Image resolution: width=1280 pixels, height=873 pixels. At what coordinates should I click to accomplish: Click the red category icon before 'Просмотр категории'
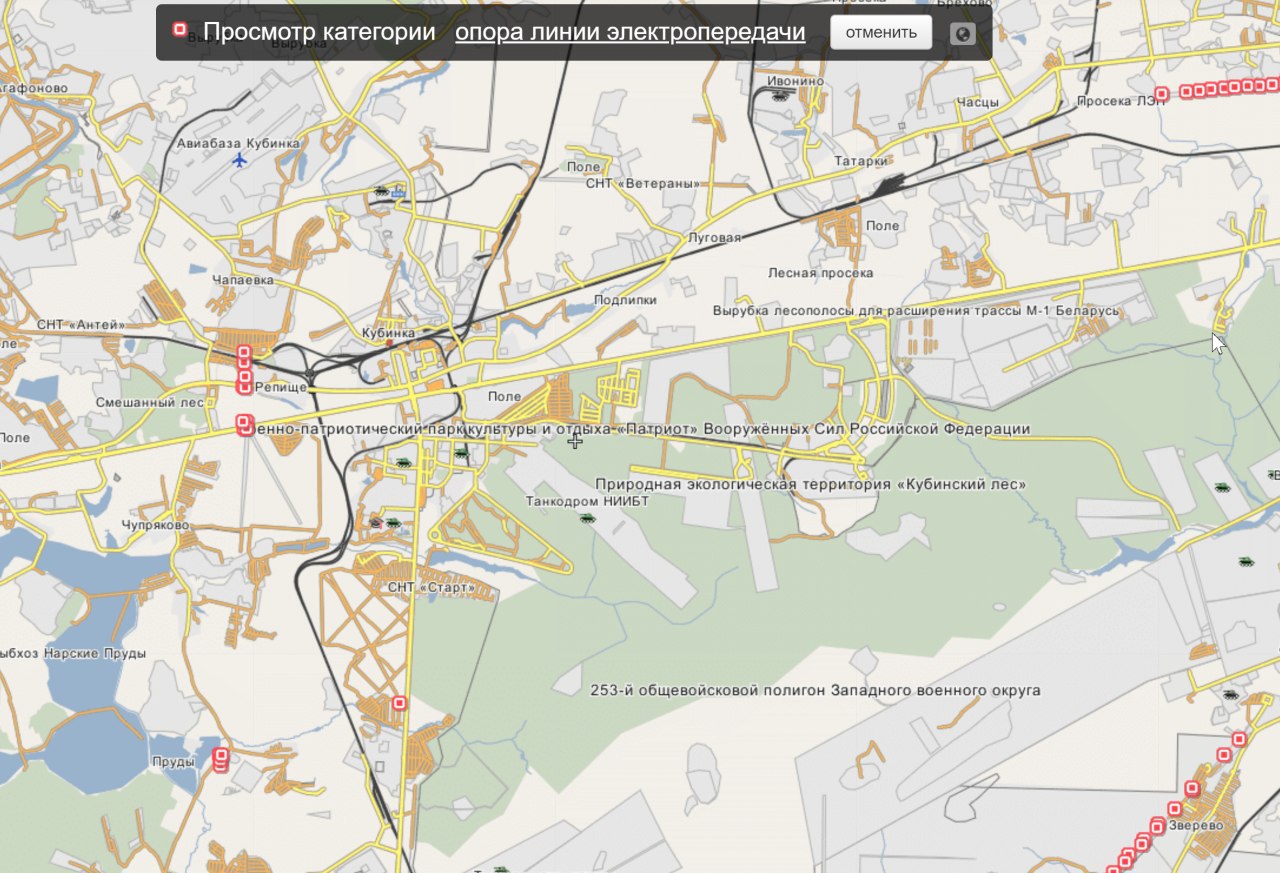point(180,31)
